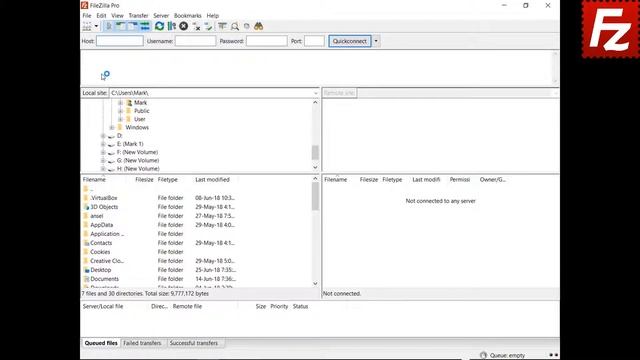Click the FileZilla Pro title bar icon

84,5
